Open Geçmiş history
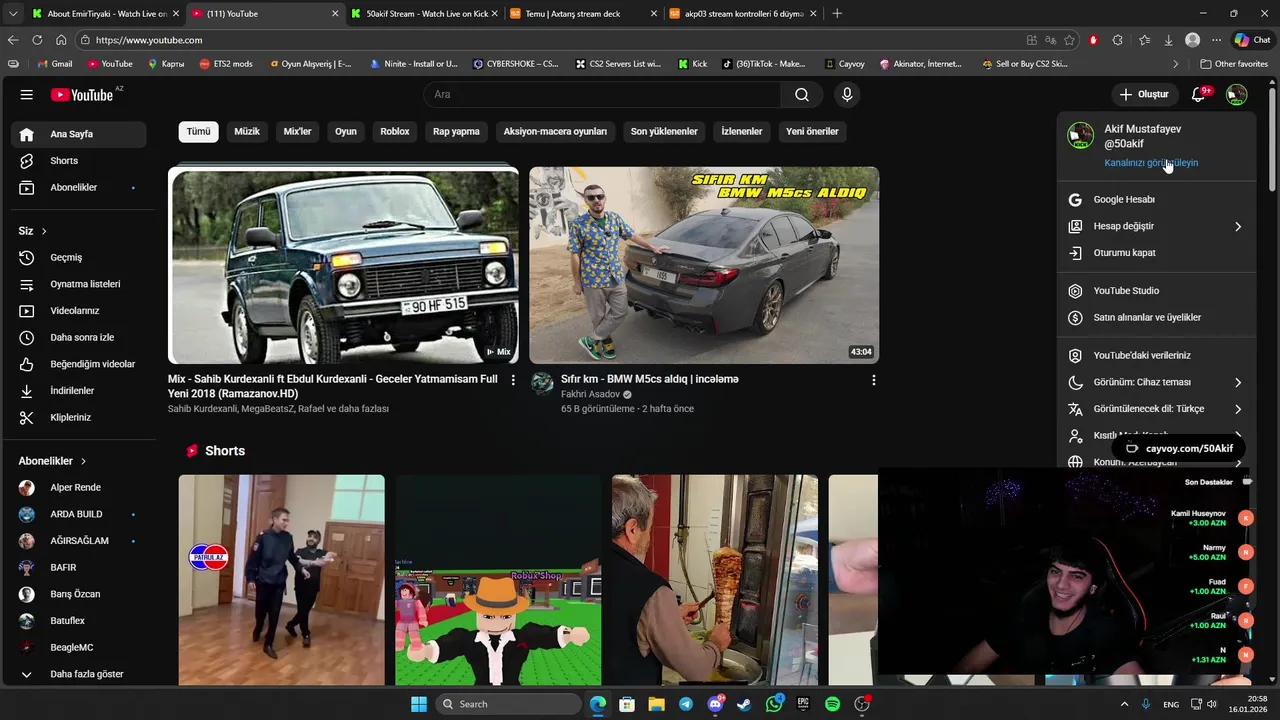This screenshot has height=720, width=1280. 79,257
